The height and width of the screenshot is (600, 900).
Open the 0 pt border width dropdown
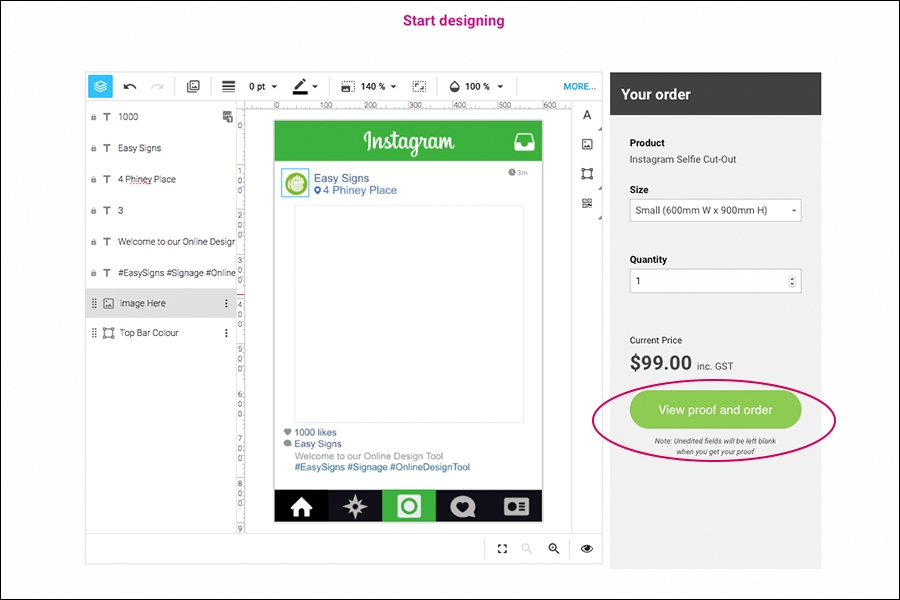263,87
